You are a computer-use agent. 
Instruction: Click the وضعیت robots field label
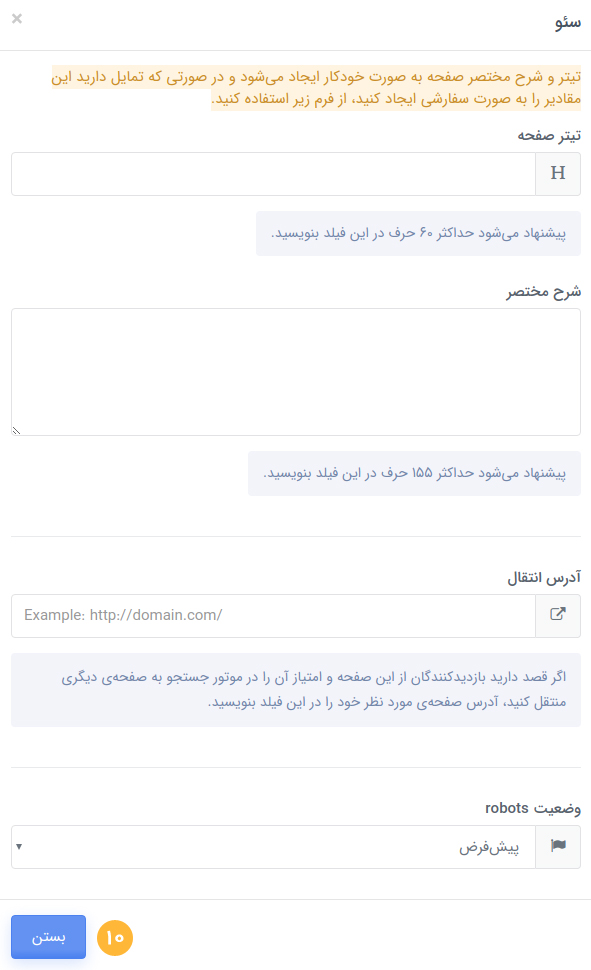click(533, 808)
